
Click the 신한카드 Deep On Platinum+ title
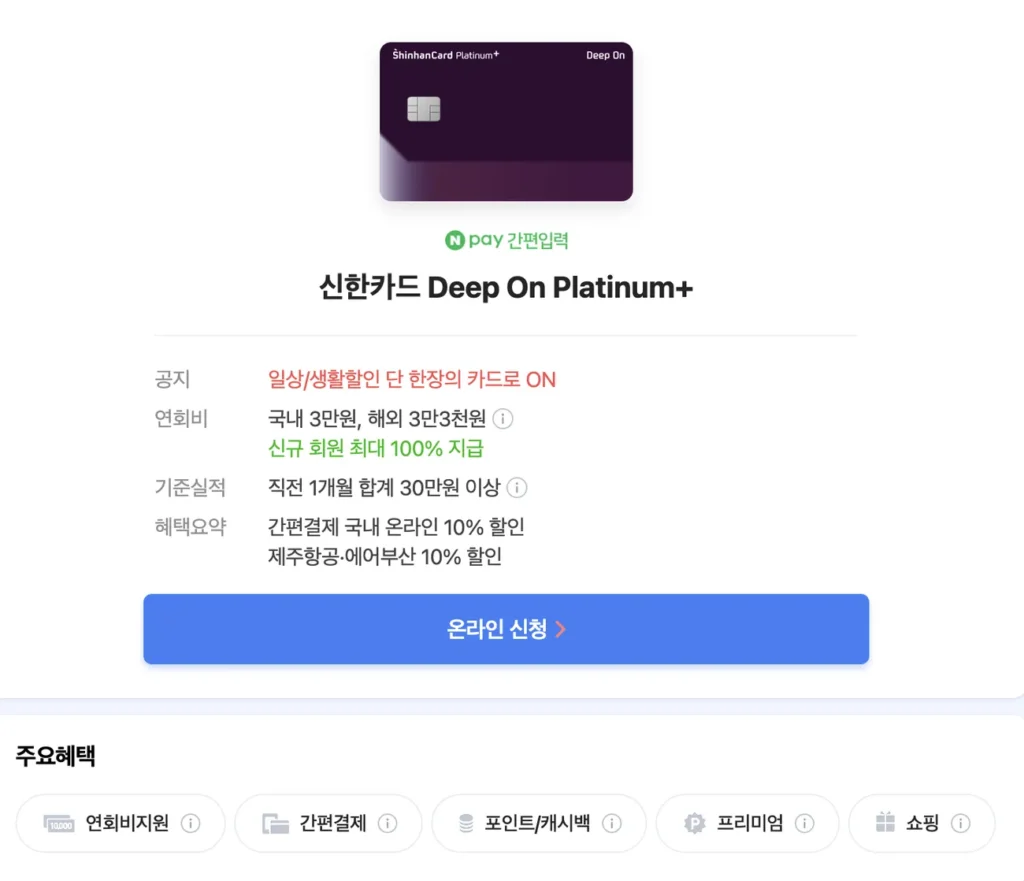pyautogui.click(x=506, y=287)
